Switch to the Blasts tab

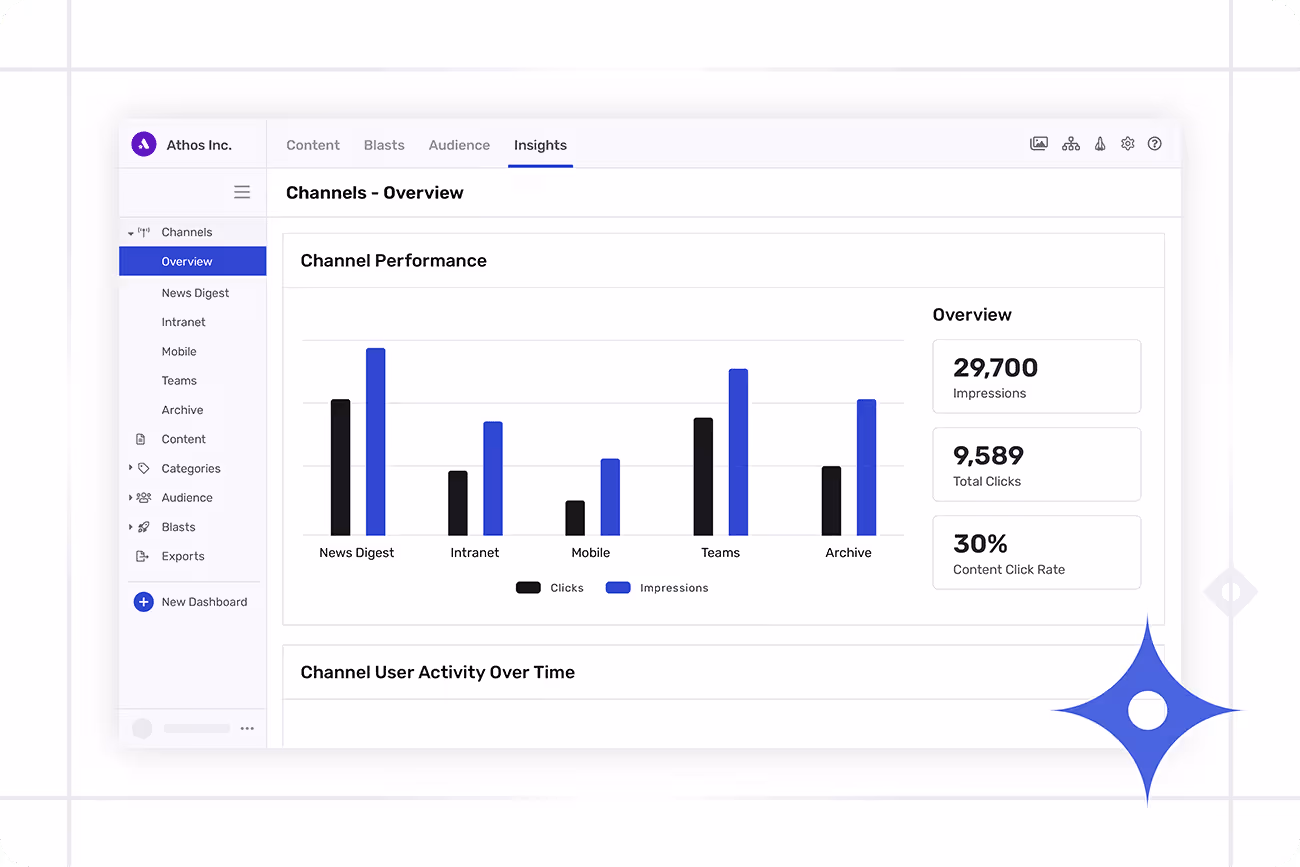384,145
